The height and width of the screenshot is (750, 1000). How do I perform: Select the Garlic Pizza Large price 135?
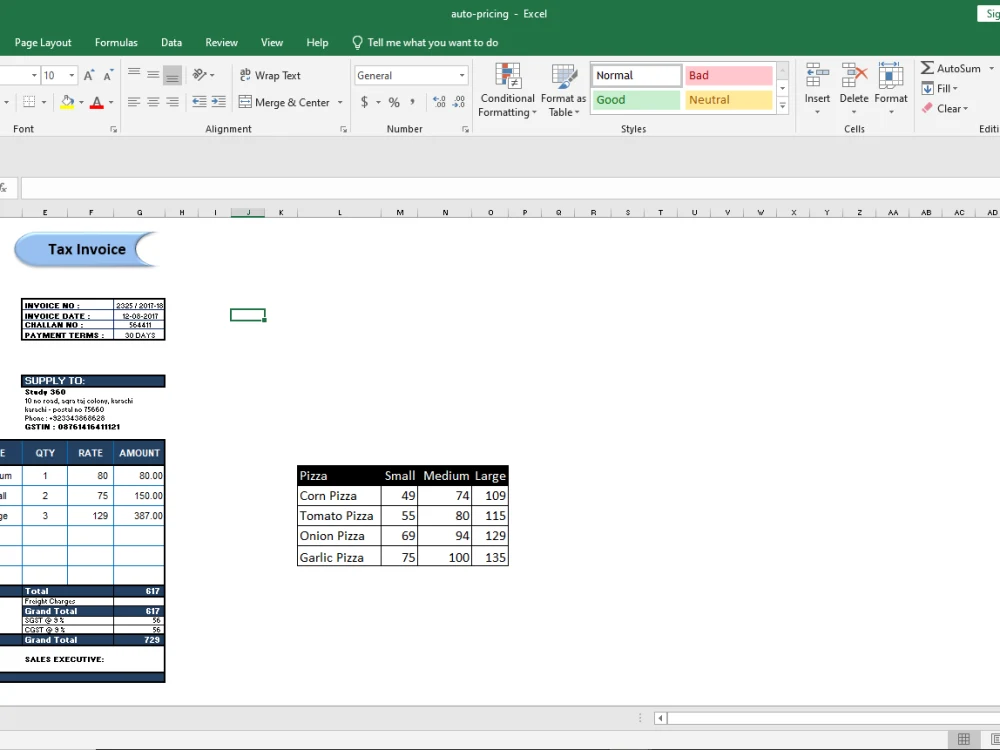490,557
